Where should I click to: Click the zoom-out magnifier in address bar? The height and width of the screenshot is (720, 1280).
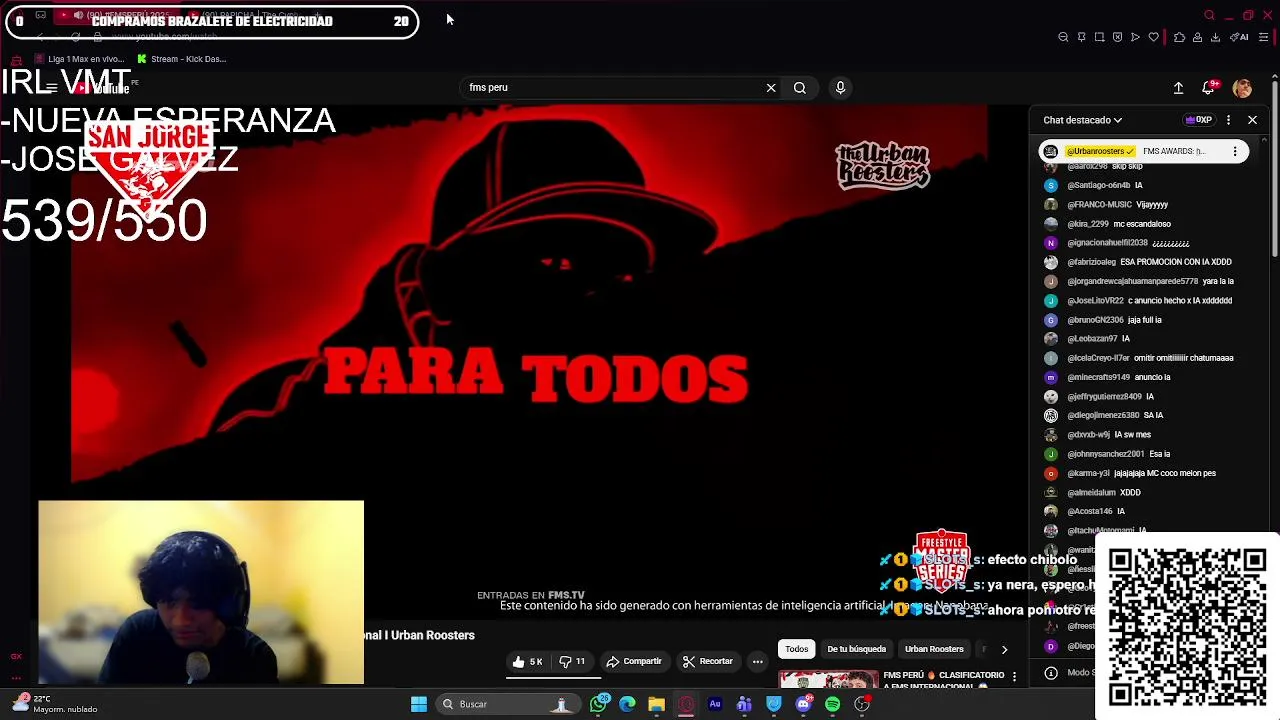1063,37
